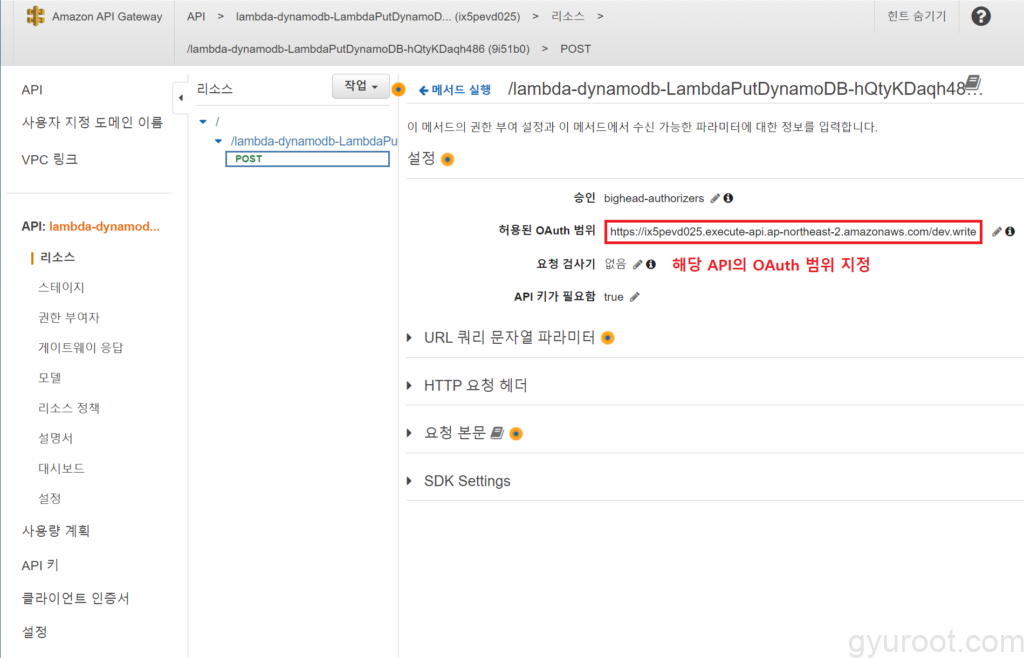Select 스테이지 in the sidebar menu
The width and height of the screenshot is (1024, 658).
pos(61,288)
